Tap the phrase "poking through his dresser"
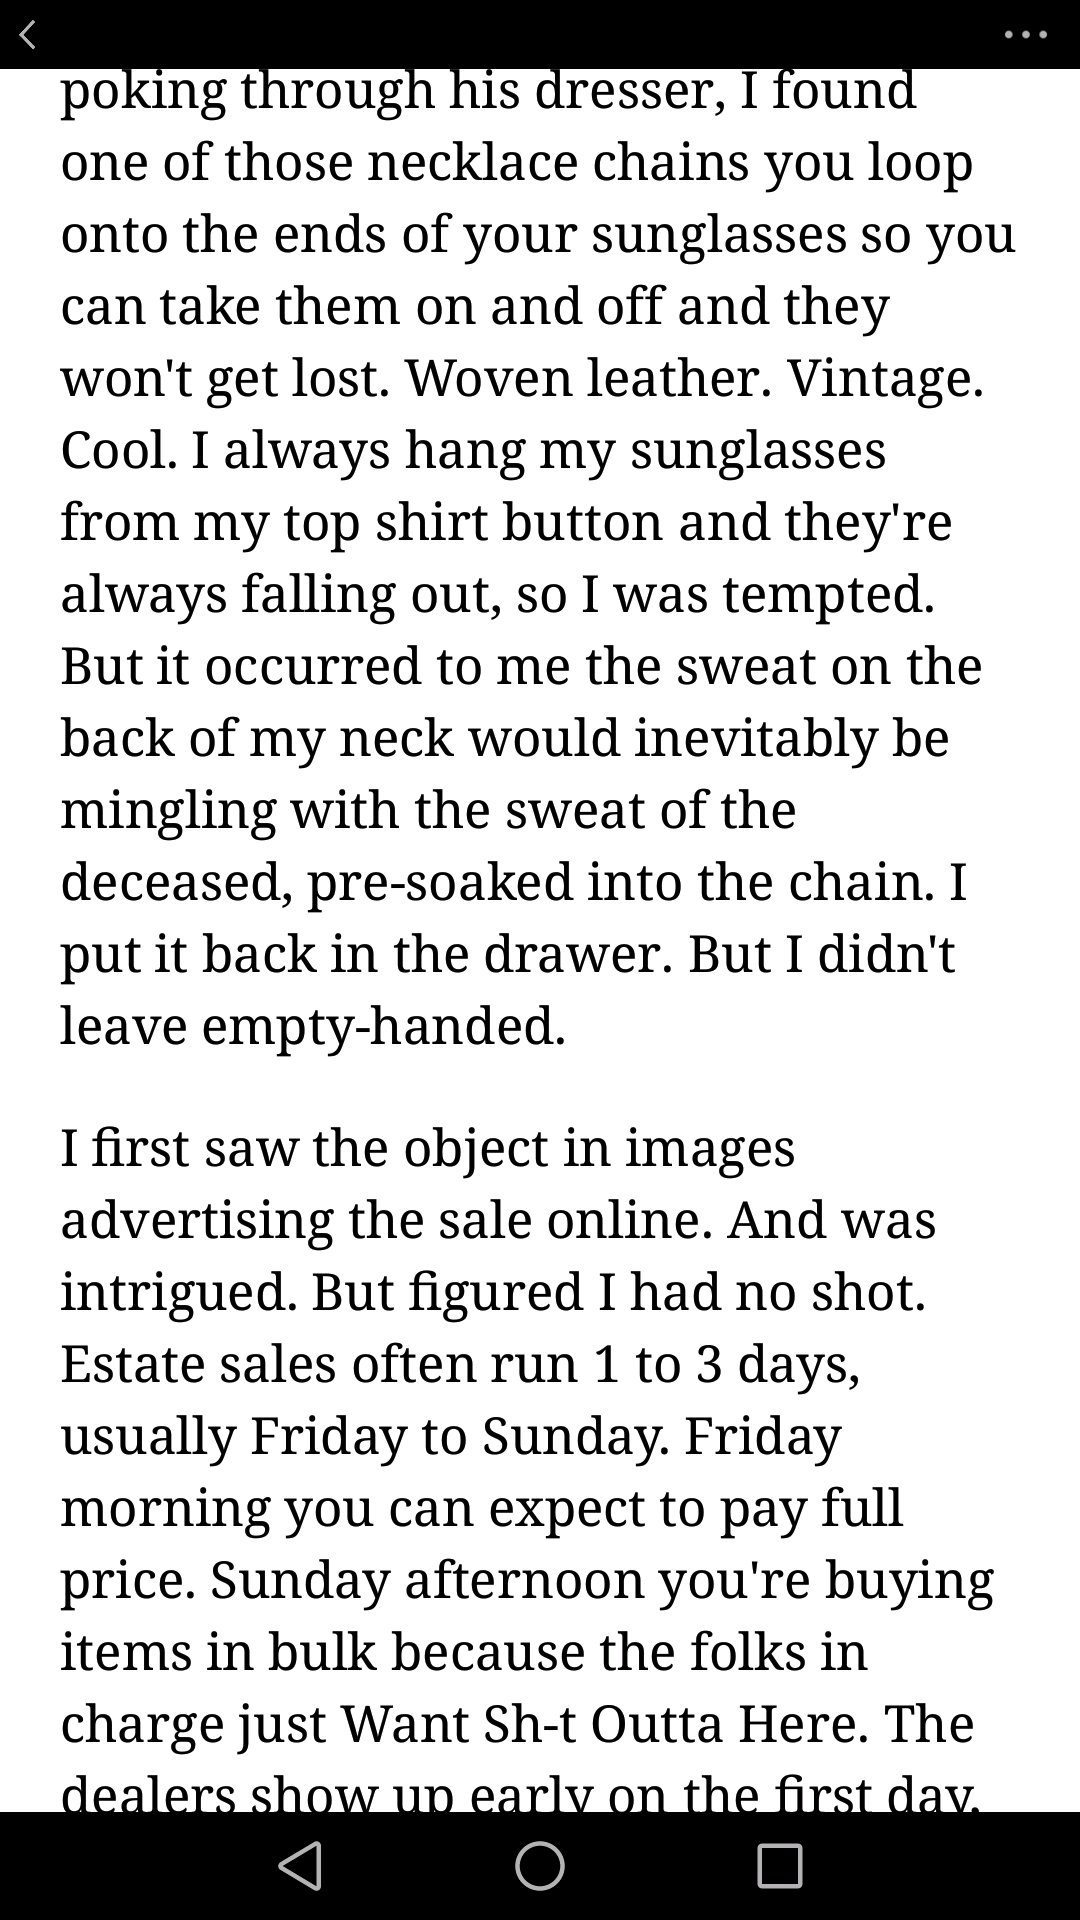This screenshot has height=1920, width=1080. pyautogui.click(x=392, y=92)
